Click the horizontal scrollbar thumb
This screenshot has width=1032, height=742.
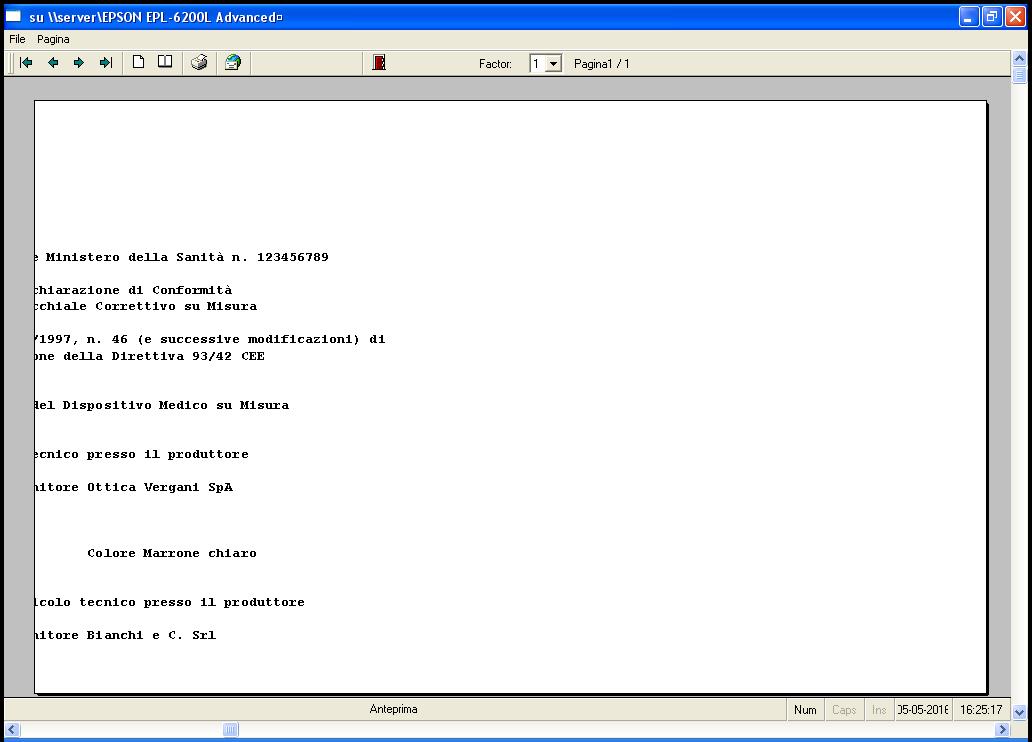[230, 729]
